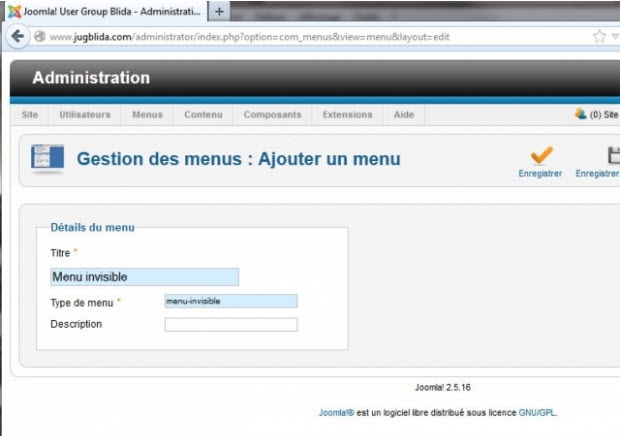Click the menu manager icon beside the title

[47, 159]
